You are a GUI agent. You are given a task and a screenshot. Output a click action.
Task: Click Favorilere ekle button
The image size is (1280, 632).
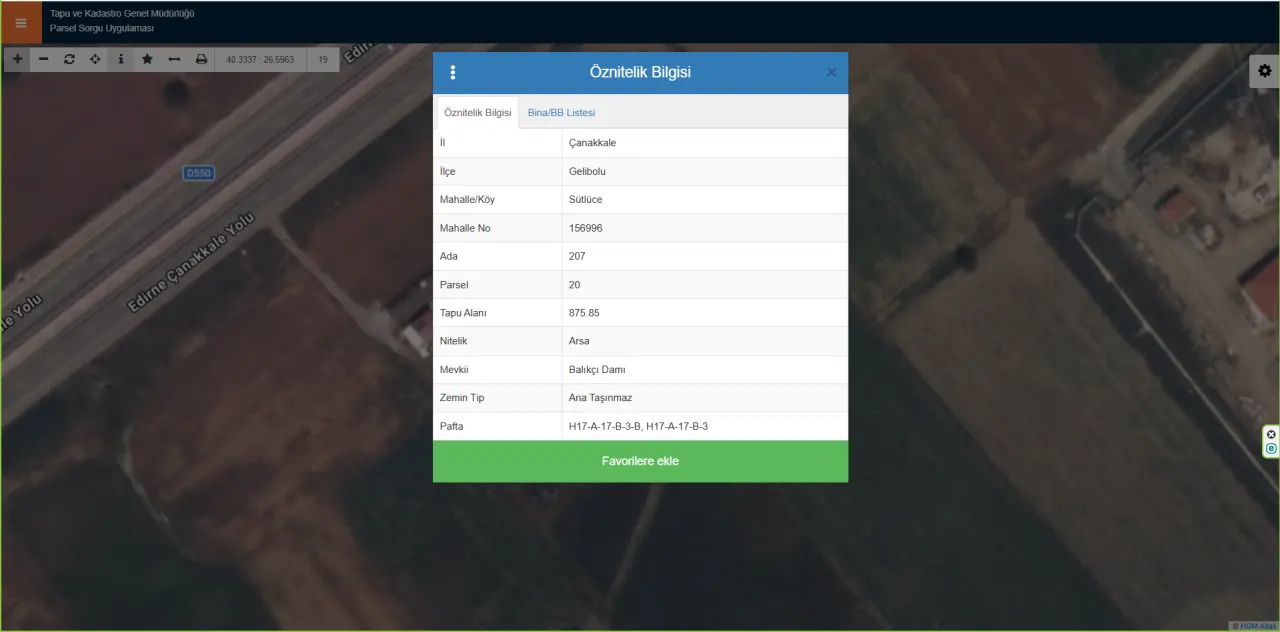tap(640, 461)
